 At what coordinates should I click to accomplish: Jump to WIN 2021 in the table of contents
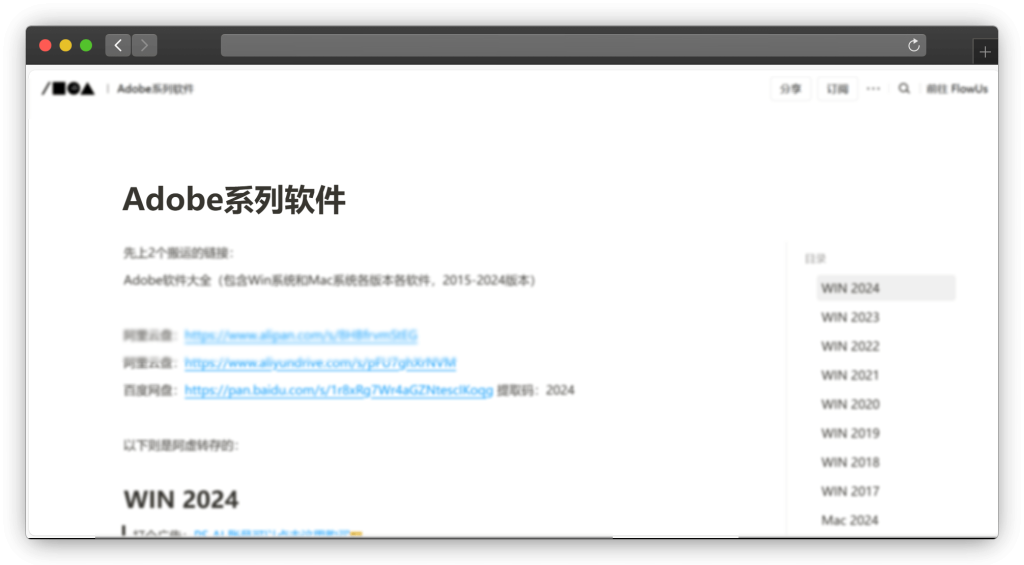[x=850, y=375]
